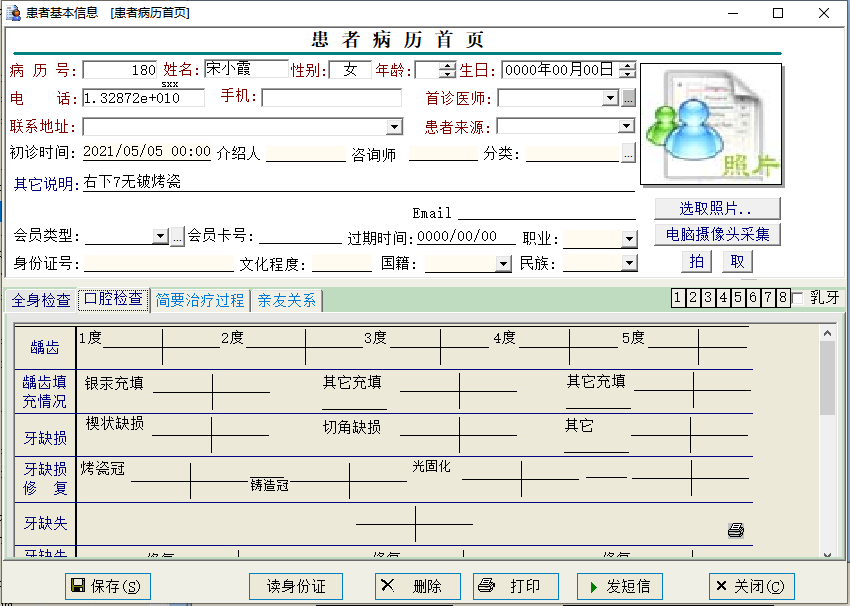Click the 读身份证 button
Screen dimensions: 850x606
(x=296, y=586)
